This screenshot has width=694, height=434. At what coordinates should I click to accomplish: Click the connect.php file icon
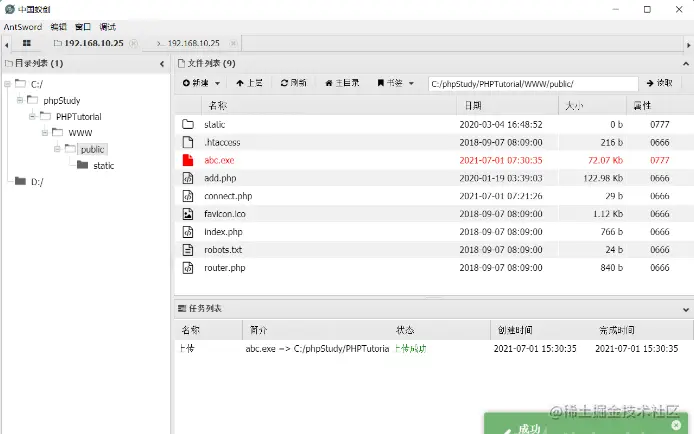(188, 196)
